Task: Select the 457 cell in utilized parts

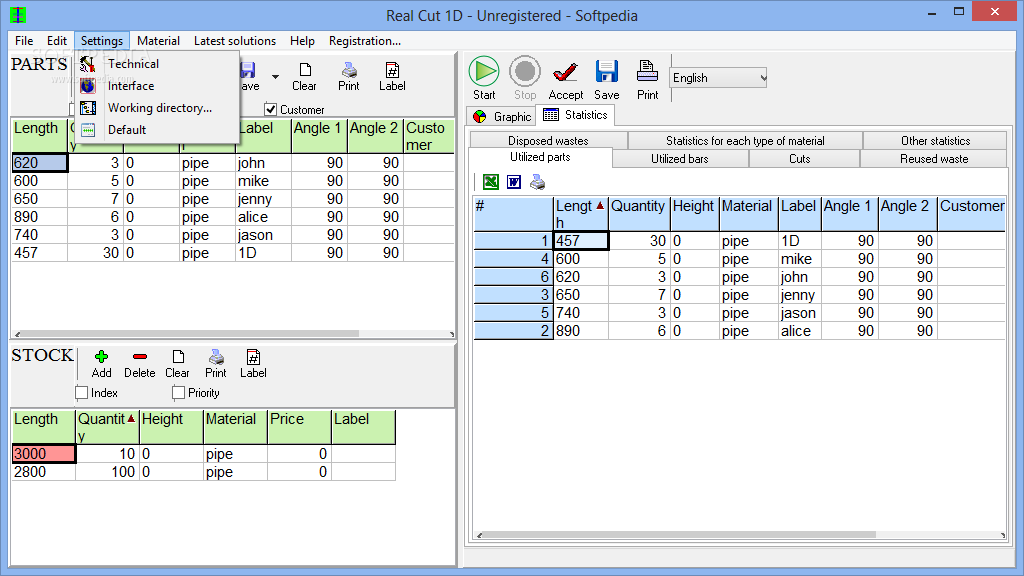Action: (581, 241)
